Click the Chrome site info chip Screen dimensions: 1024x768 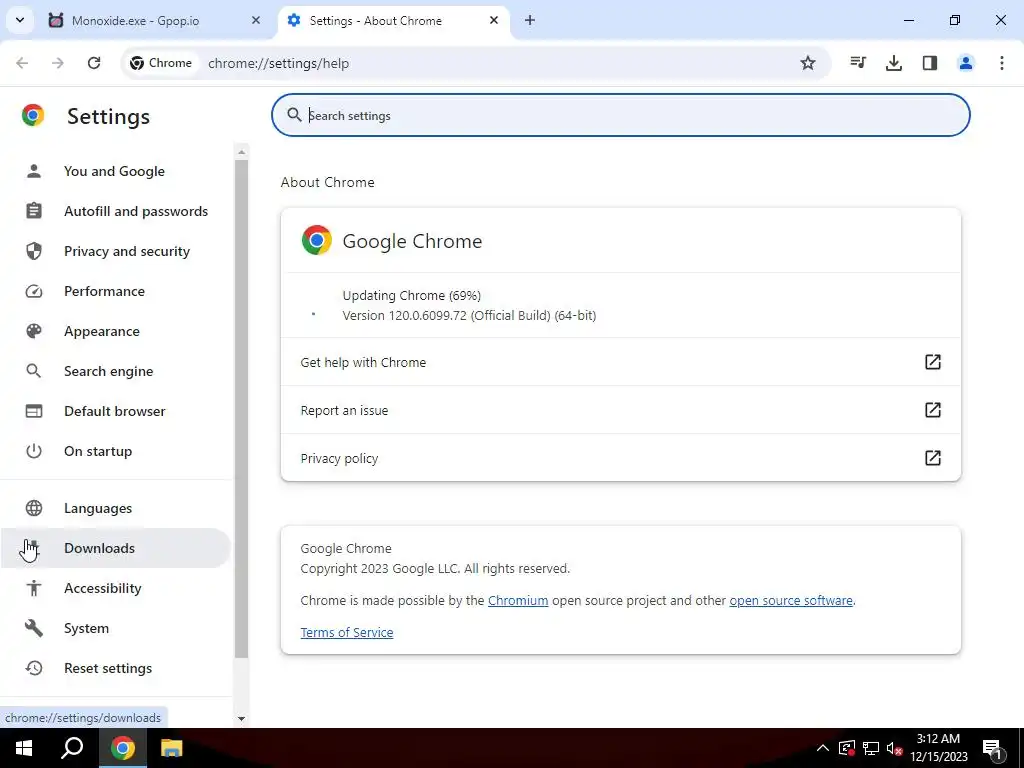pyautogui.click(x=161, y=63)
